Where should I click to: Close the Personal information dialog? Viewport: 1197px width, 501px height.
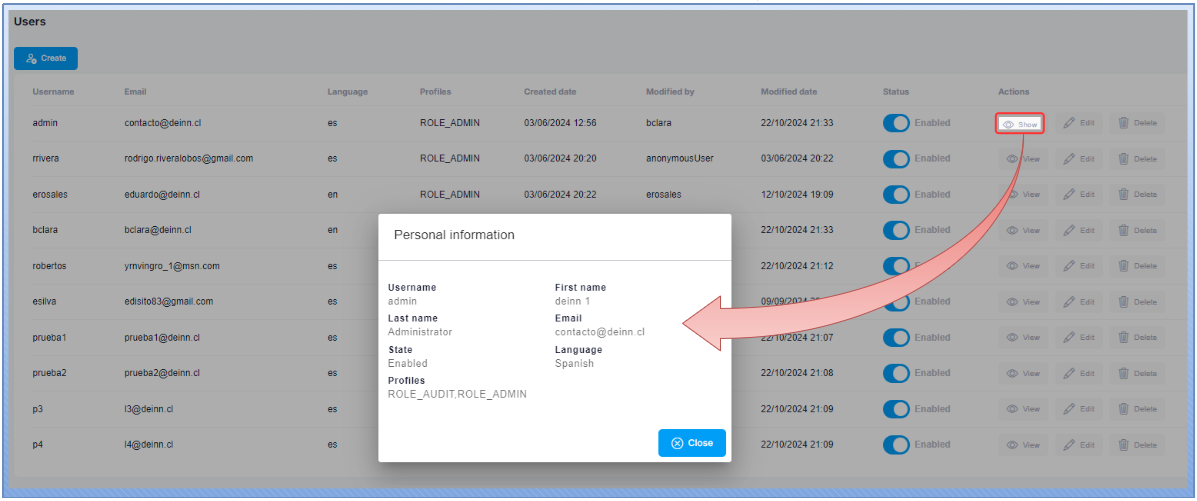692,443
